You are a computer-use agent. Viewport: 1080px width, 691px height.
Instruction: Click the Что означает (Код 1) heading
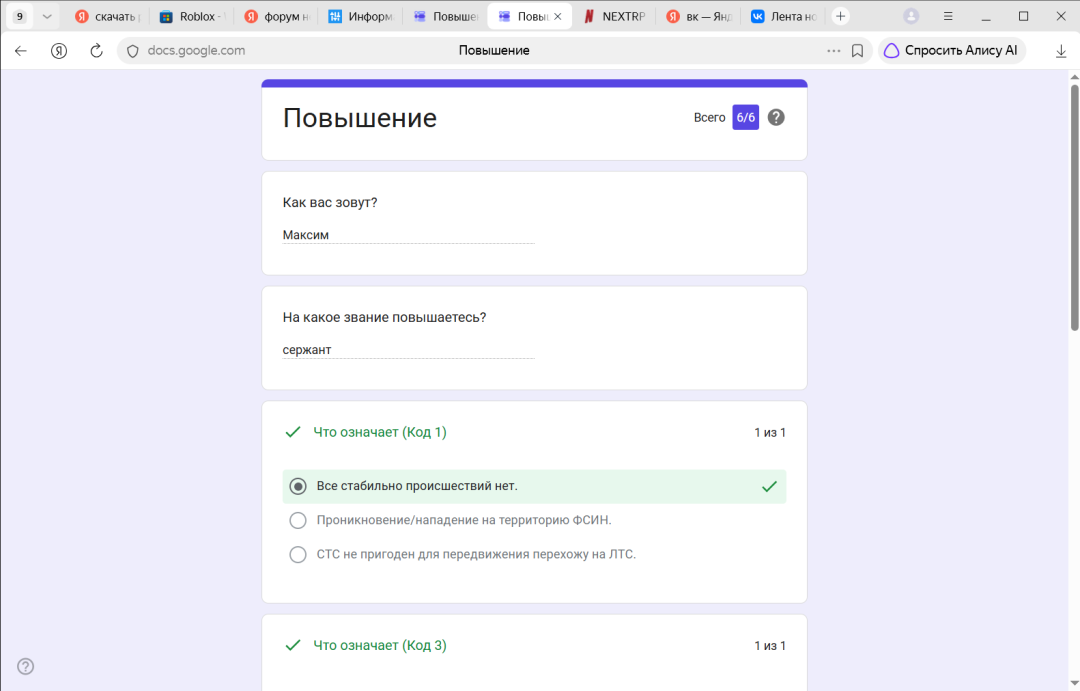(x=380, y=432)
